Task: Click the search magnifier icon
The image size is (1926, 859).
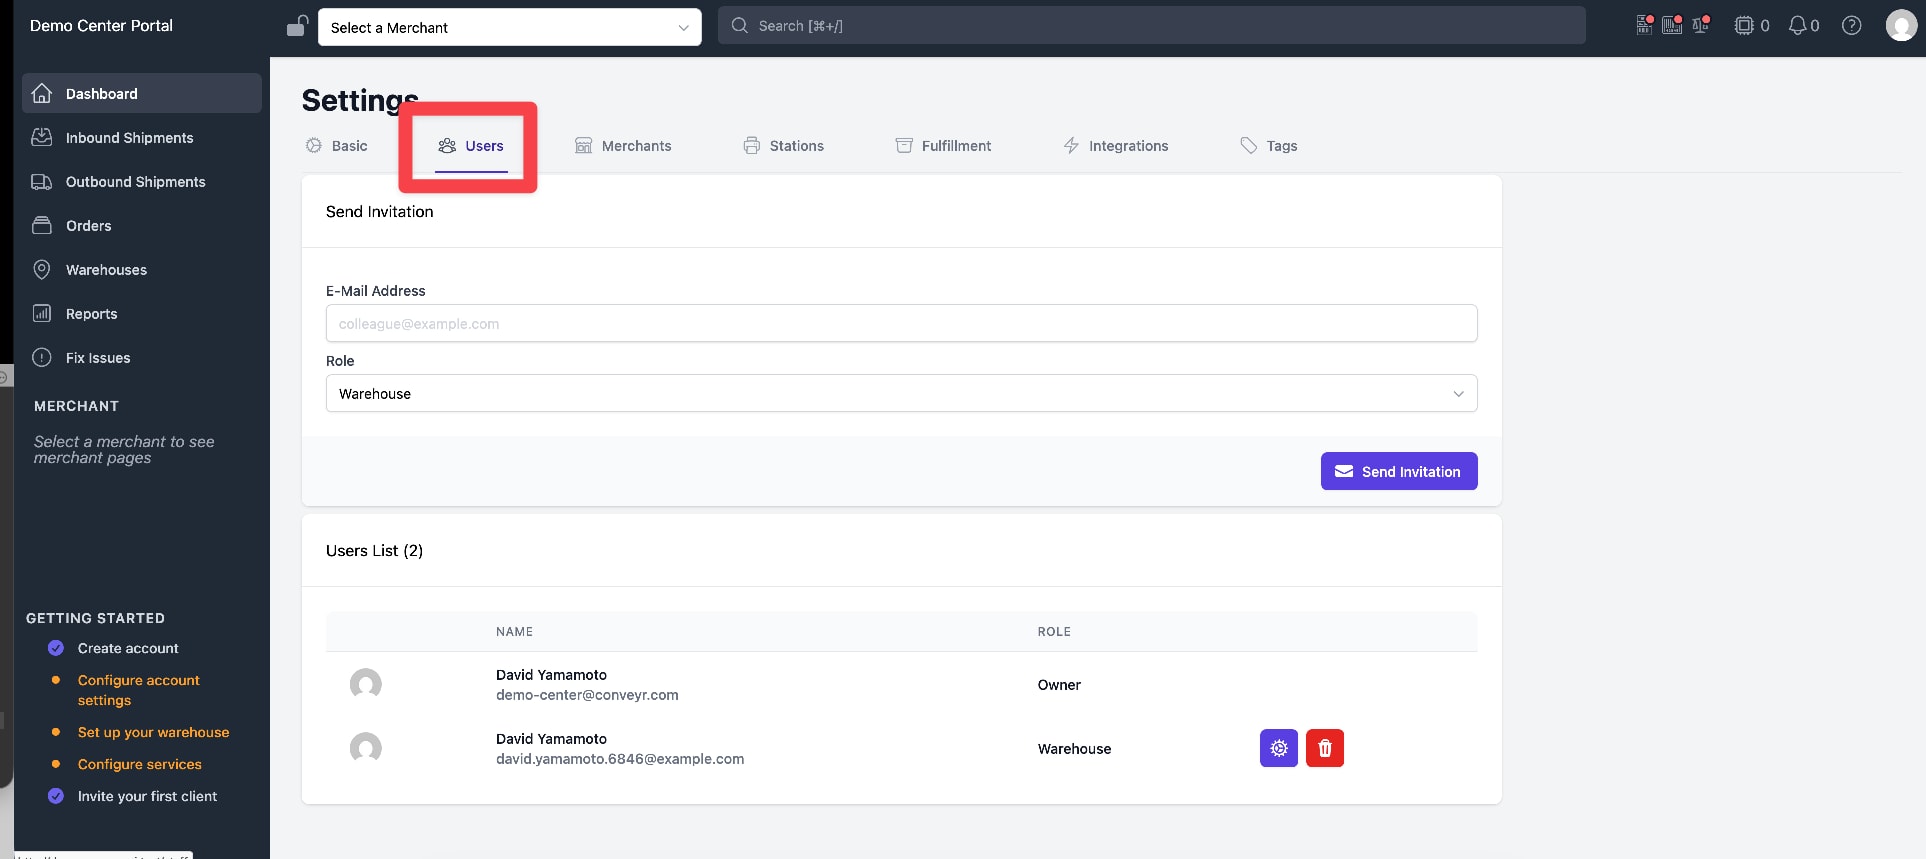Action: coord(740,26)
